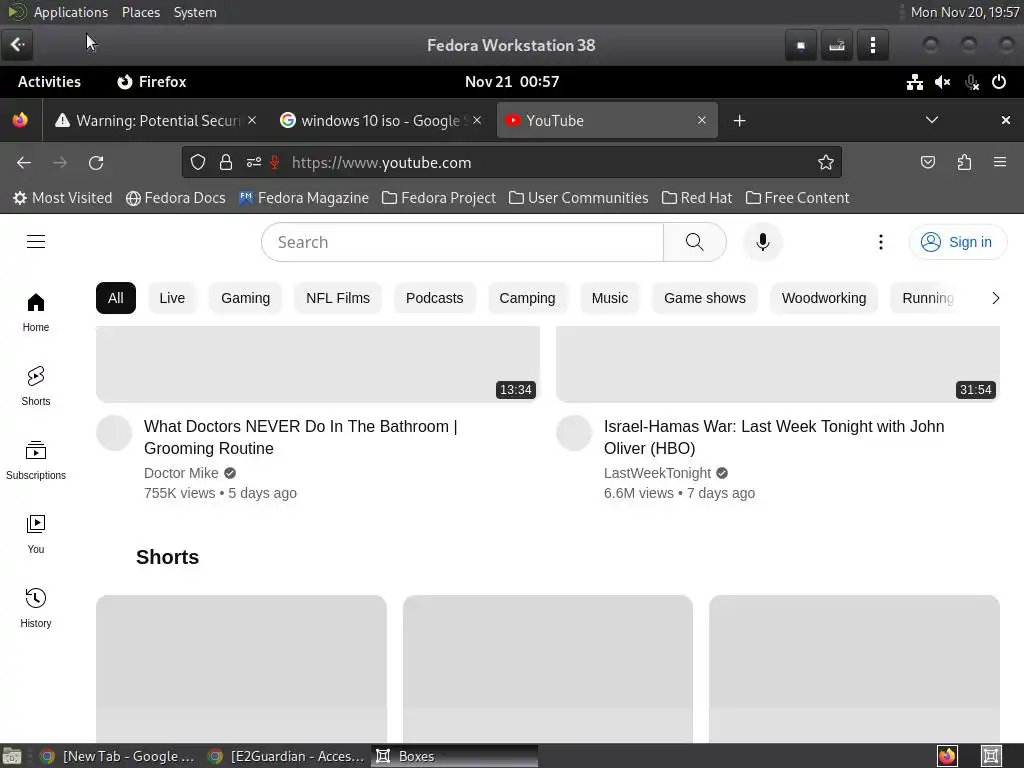Image resolution: width=1024 pixels, height=768 pixels.
Task: Filter by Gaming chip
Action: click(x=246, y=298)
